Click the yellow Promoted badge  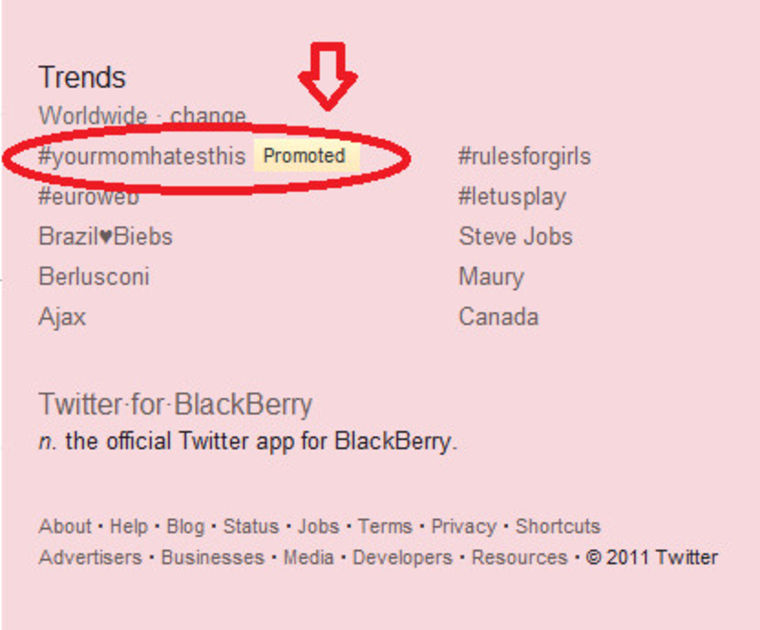[x=304, y=156]
